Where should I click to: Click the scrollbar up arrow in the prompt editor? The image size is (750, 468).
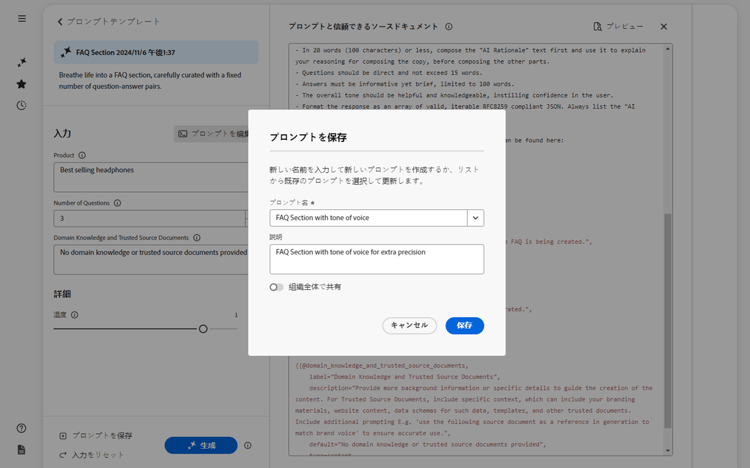(x=668, y=49)
